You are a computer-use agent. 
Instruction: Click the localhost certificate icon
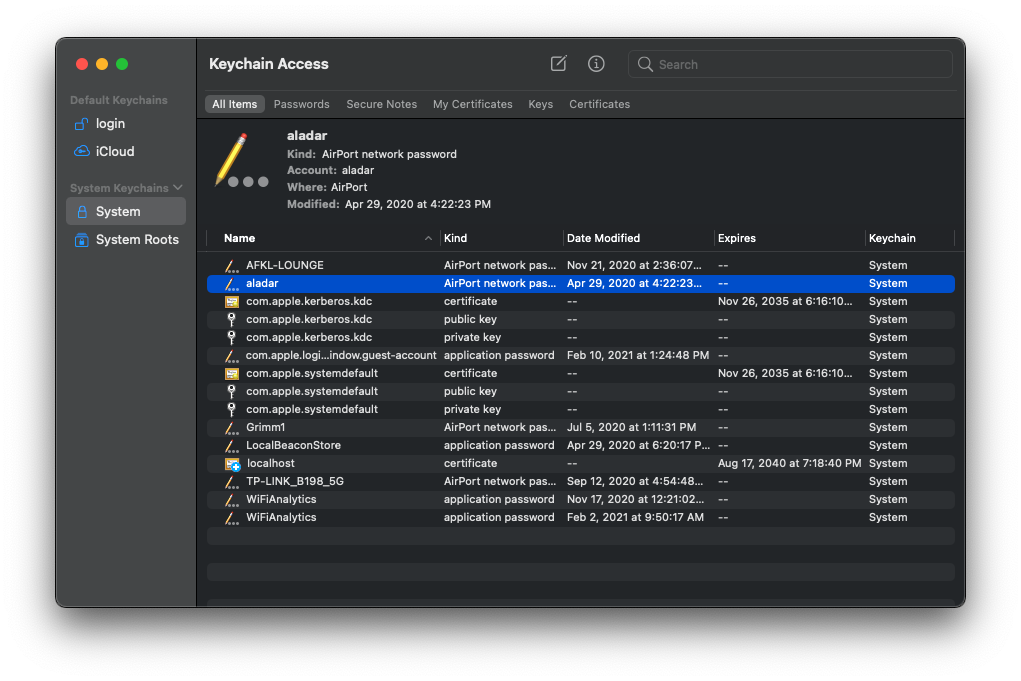(x=232, y=464)
